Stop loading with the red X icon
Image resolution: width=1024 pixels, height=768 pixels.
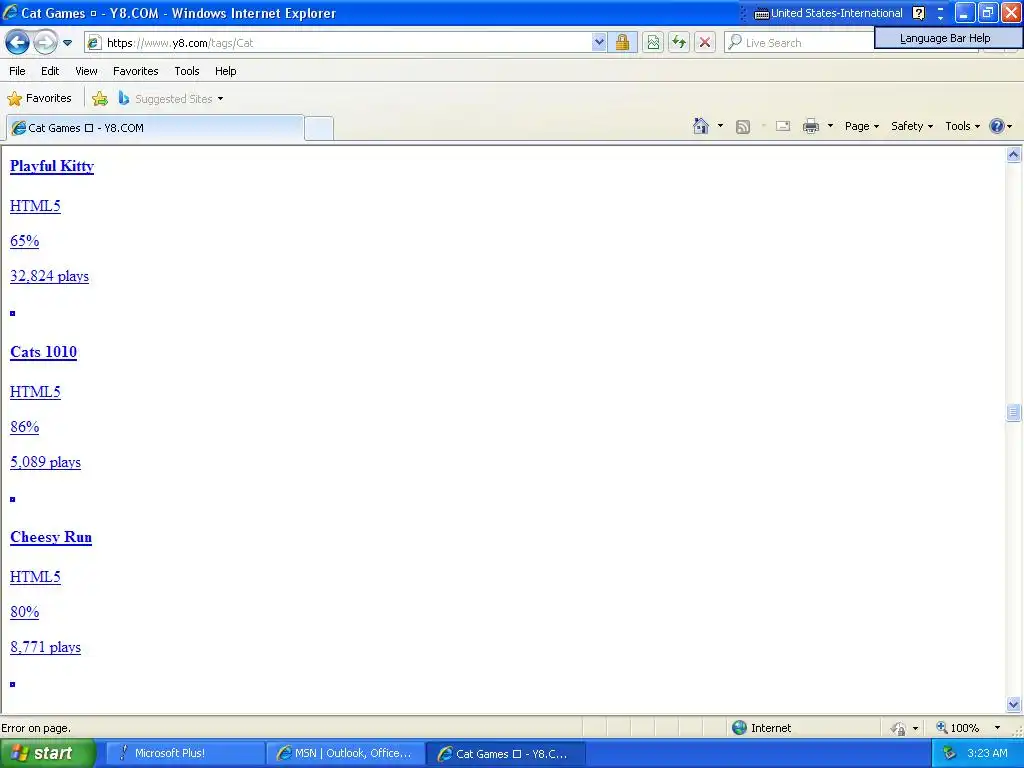pyautogui.click(x=705, y=42)
